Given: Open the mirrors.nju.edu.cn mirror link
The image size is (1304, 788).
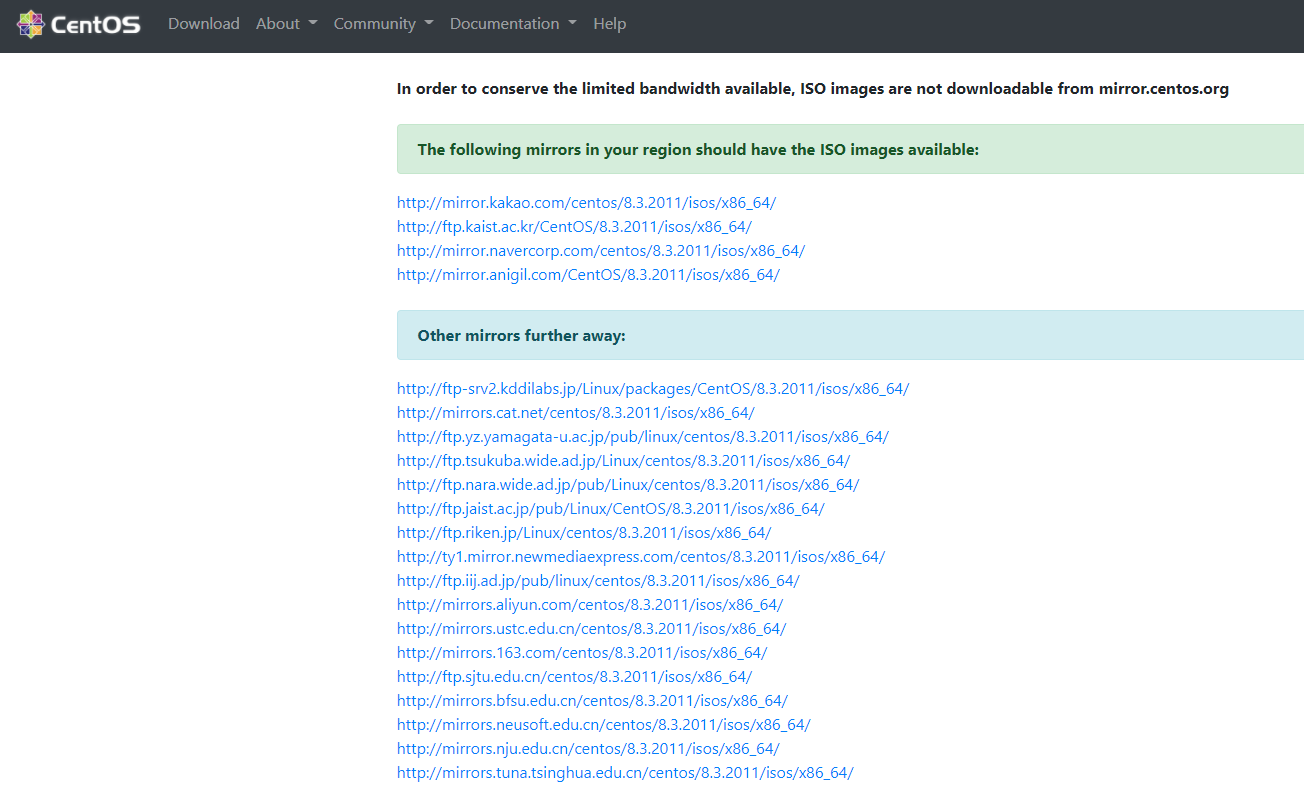Looking at the screenshot, I should click(588, 749).
